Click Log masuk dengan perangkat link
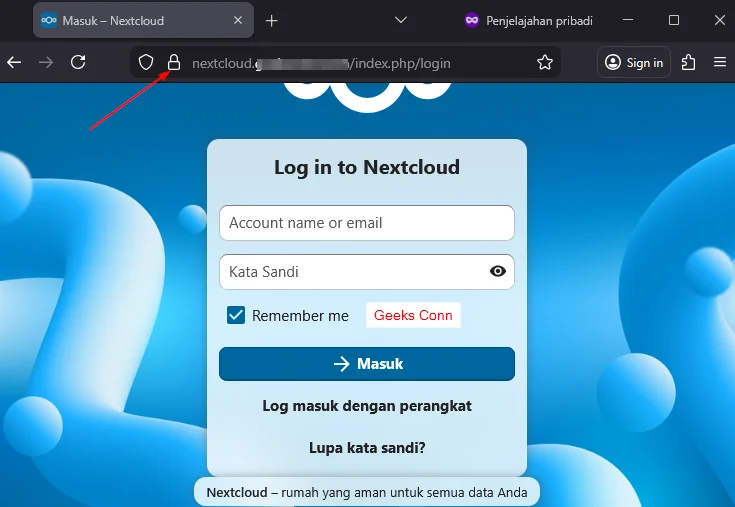Screen dimensions: 735x507 pos(367,406)
